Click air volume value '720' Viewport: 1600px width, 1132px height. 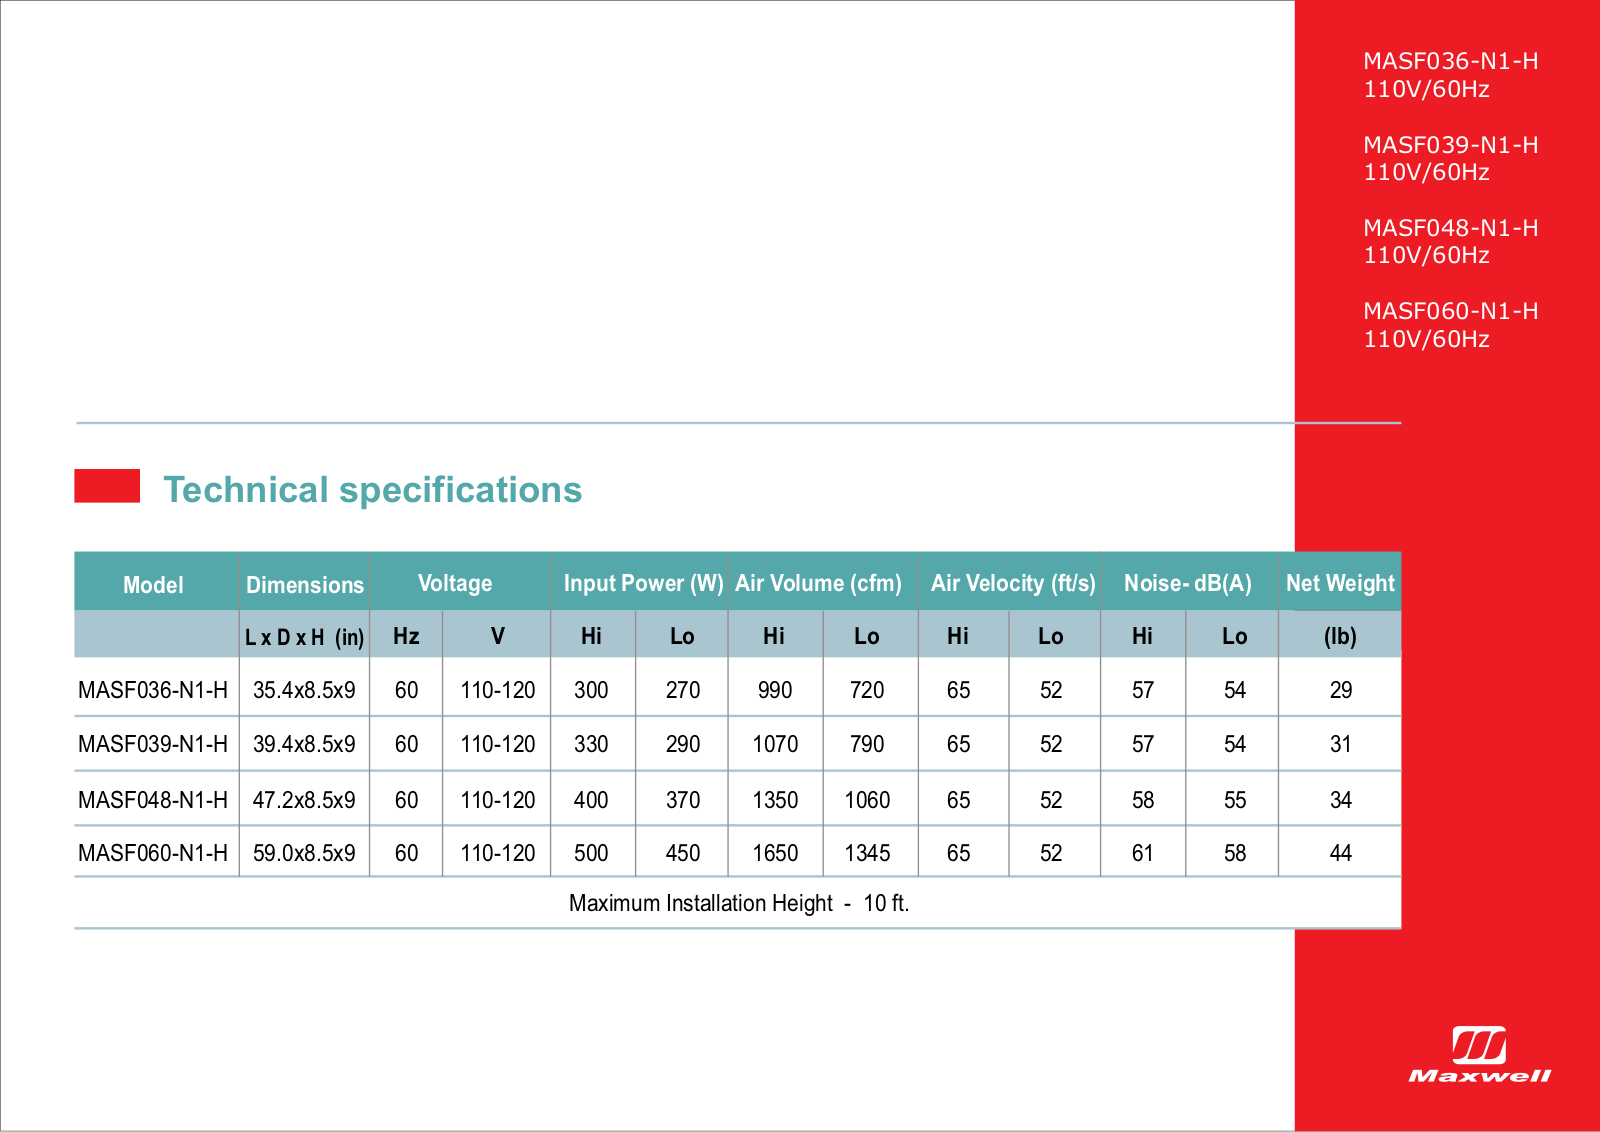pos(867,690)
